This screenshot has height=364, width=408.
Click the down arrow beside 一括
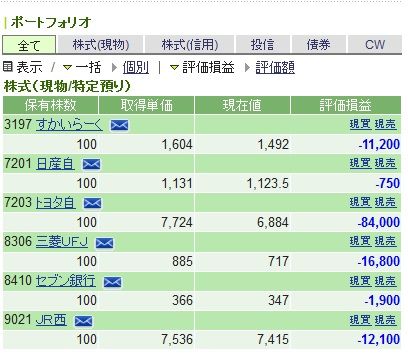67,68
